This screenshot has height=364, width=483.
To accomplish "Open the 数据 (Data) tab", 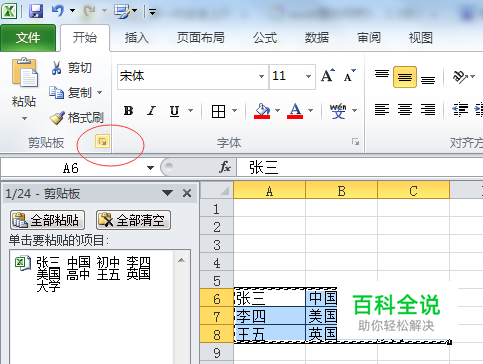I will 317,38.
